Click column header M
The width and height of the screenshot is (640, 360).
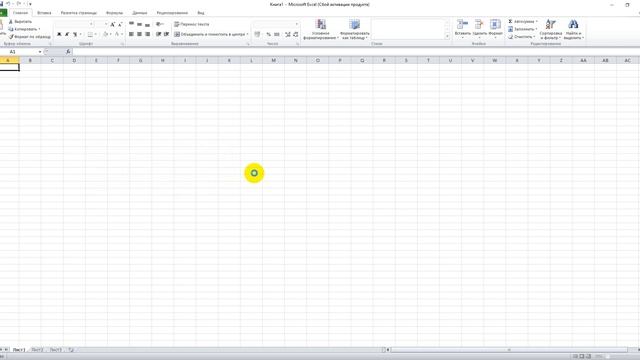tap(273, 60)
